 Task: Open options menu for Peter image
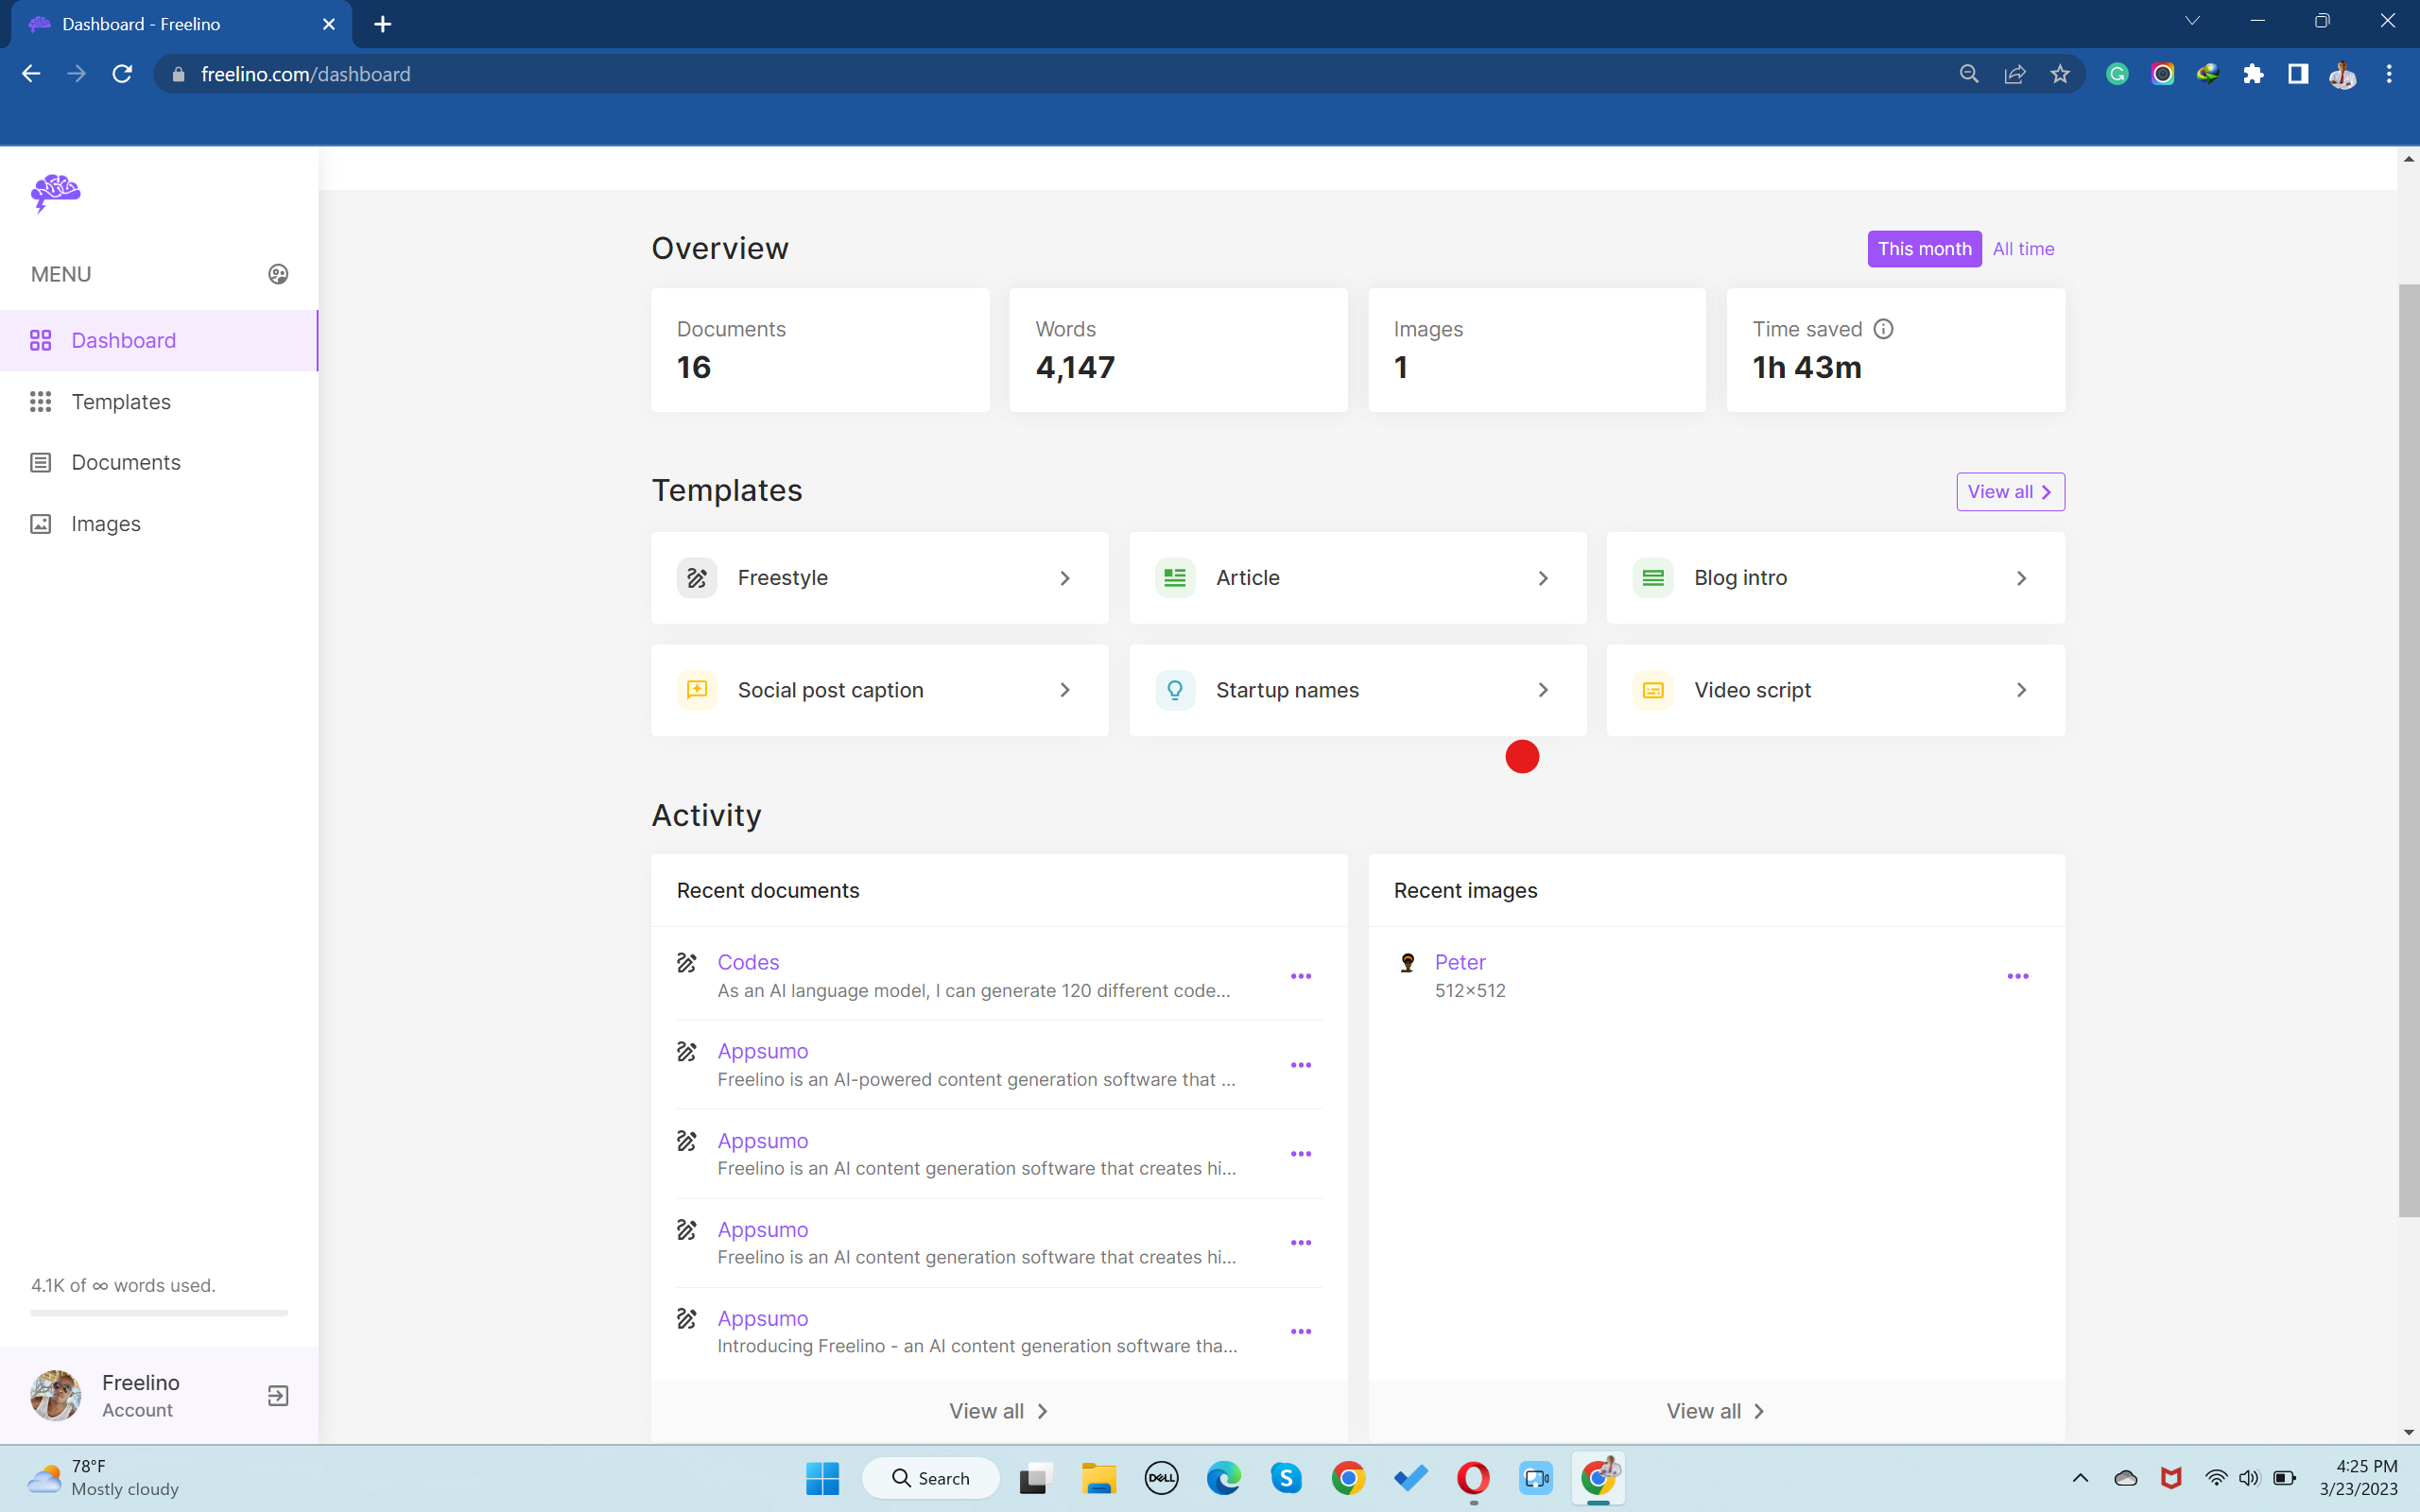(2017, 976)
